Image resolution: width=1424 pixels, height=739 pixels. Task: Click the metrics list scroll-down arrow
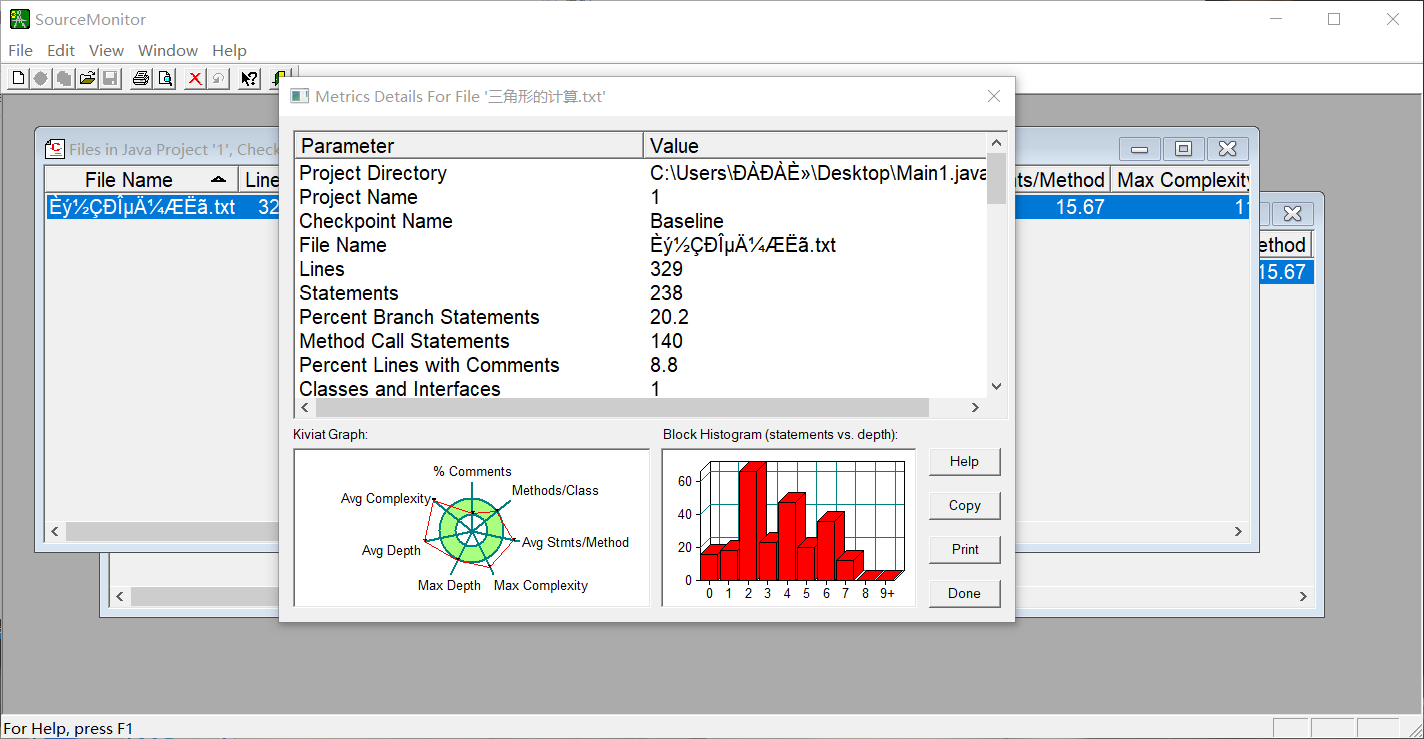click(x=996, y=386)
